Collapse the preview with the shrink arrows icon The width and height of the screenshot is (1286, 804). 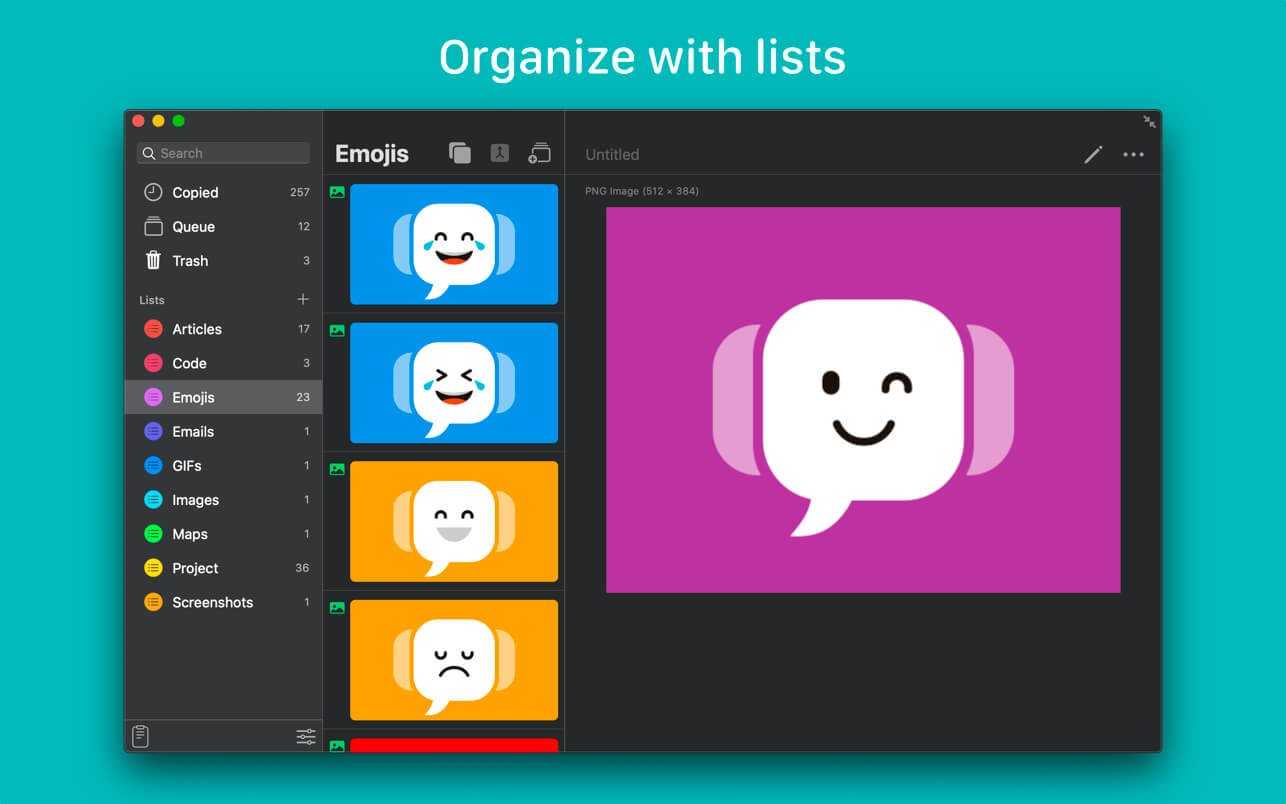[x=1149, y=121]
